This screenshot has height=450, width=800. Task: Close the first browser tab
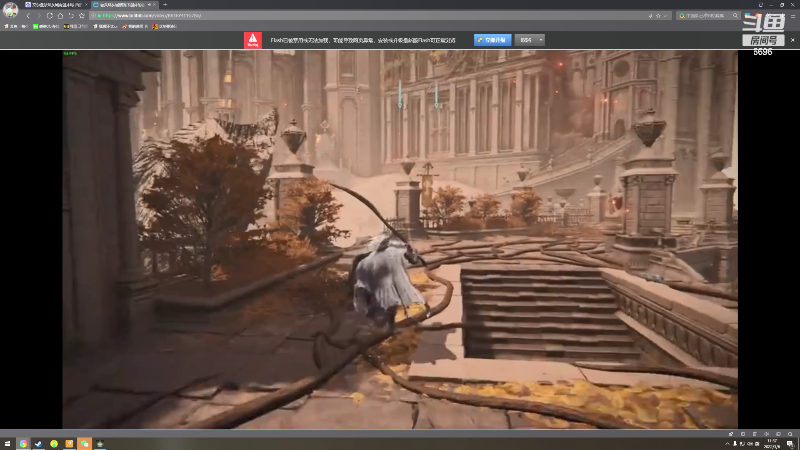tap(86, 5)
